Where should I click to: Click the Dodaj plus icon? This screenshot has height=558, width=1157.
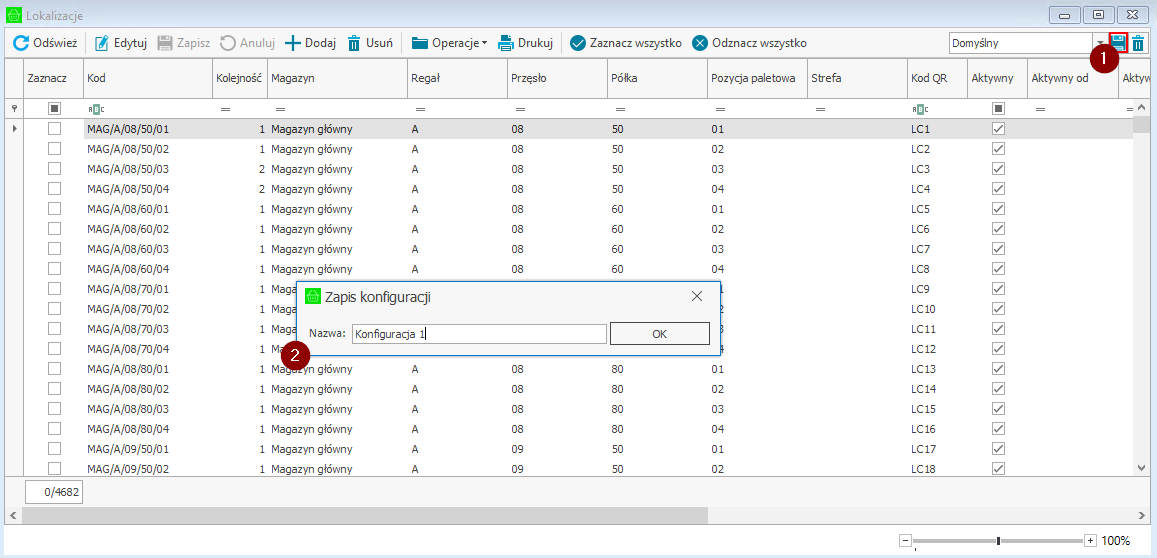[293, 43]
